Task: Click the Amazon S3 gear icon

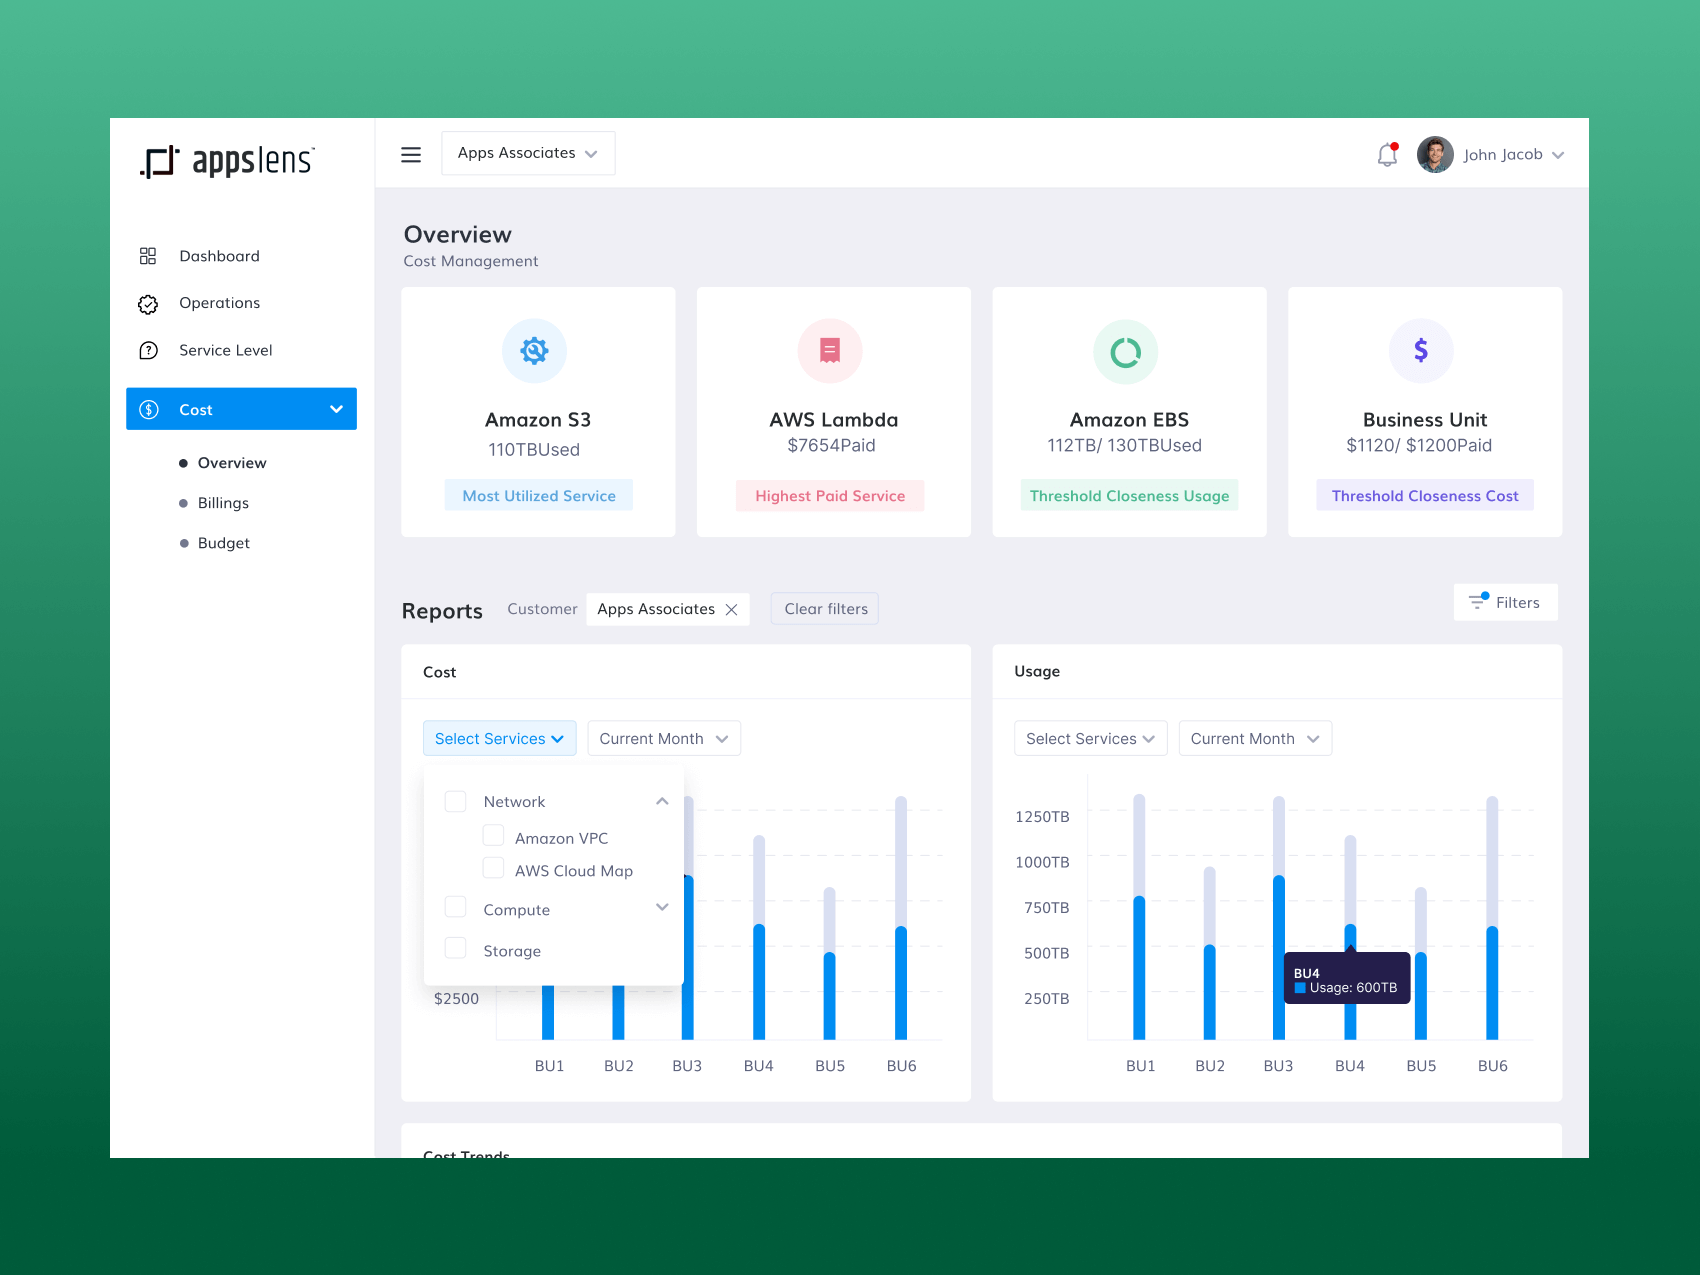Action: click(534, 351)
